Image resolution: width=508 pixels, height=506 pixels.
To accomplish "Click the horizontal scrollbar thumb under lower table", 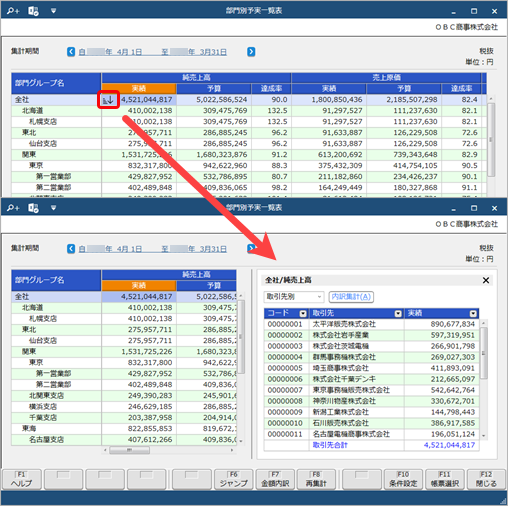I will tap(129, 450).
